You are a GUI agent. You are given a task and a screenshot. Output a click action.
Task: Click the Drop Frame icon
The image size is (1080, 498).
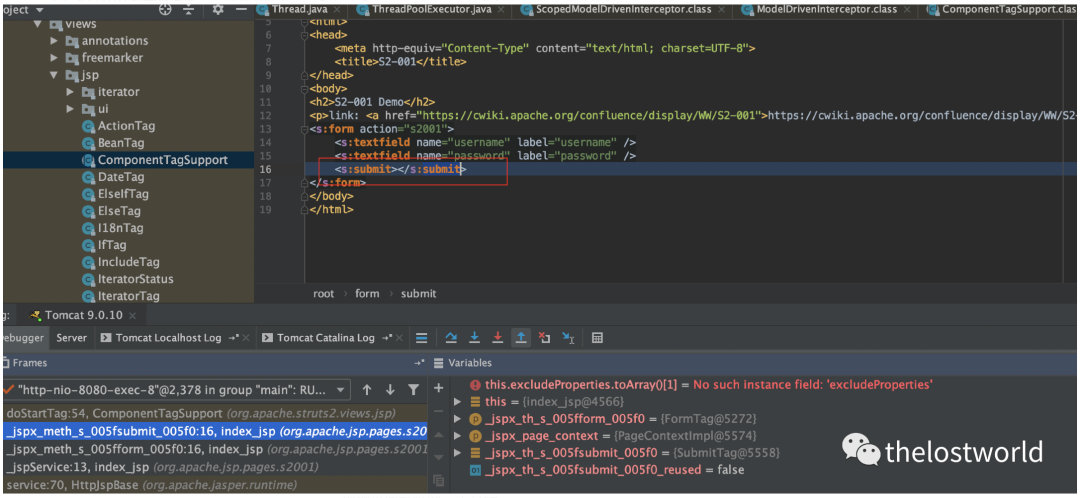pos(544,338)
